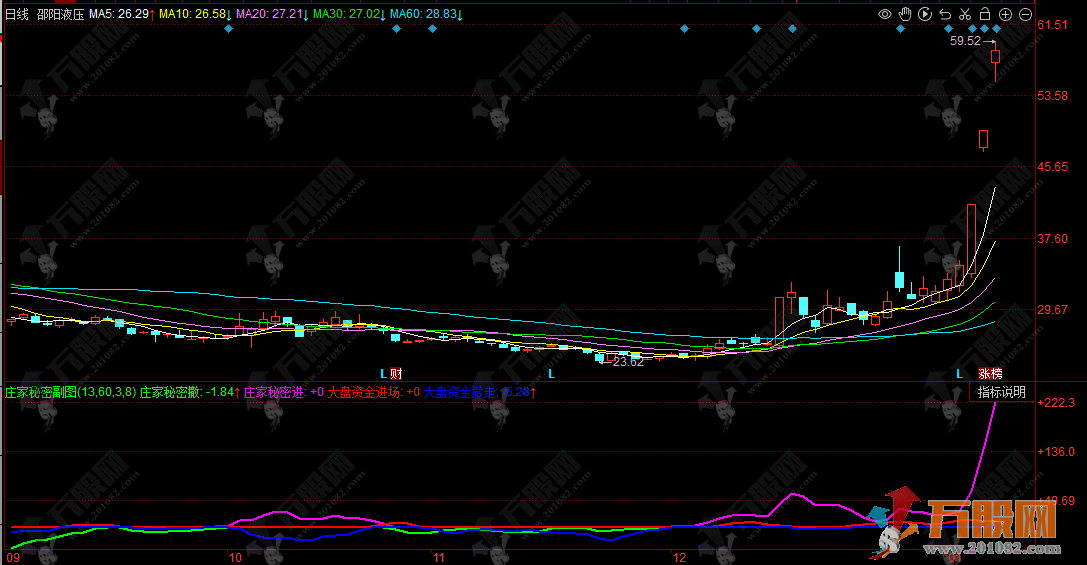Image resolution: width=1087 pixels, height=565 pixels.
Task: Open the 指标说明 indicator description button
Action: point(1001,392)
